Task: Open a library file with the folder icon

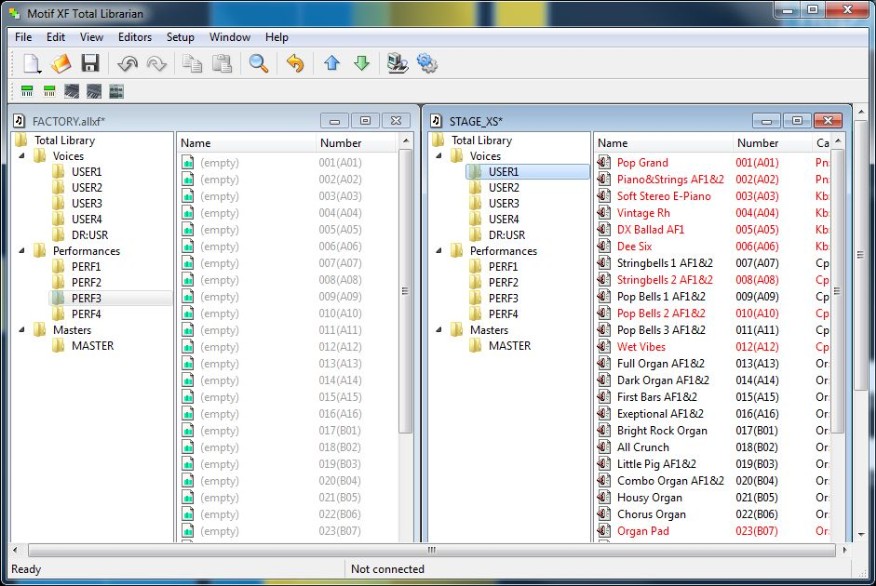Action: click(x=61, y=64)
